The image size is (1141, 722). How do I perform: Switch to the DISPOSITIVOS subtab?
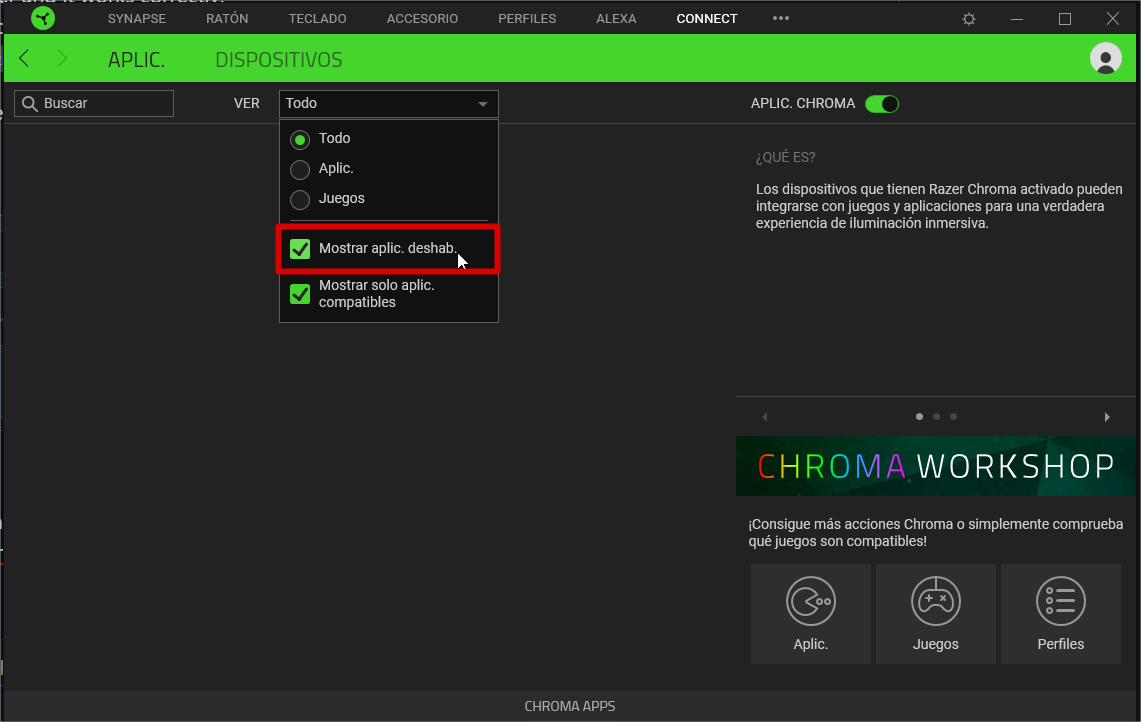[279, 60]
